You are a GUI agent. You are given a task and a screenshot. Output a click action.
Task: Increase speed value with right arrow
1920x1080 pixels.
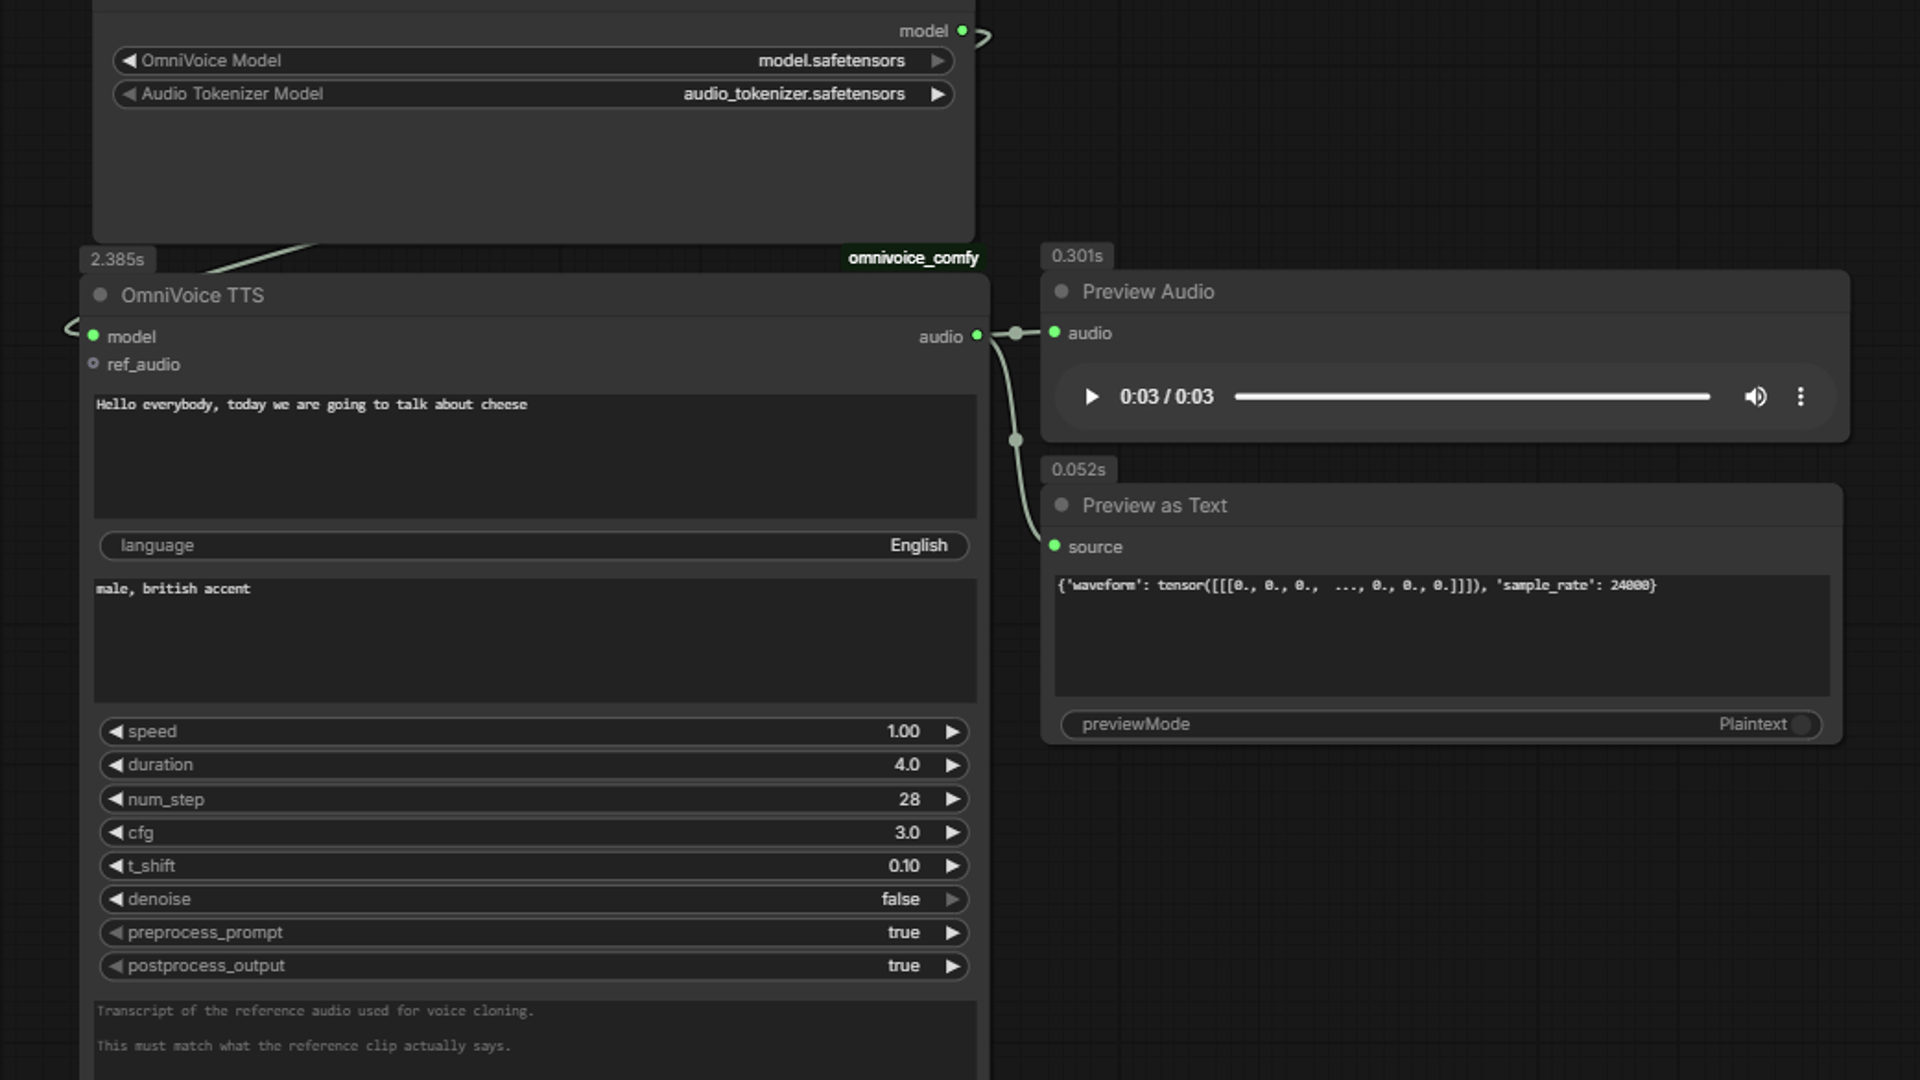(x=952, y=732)
